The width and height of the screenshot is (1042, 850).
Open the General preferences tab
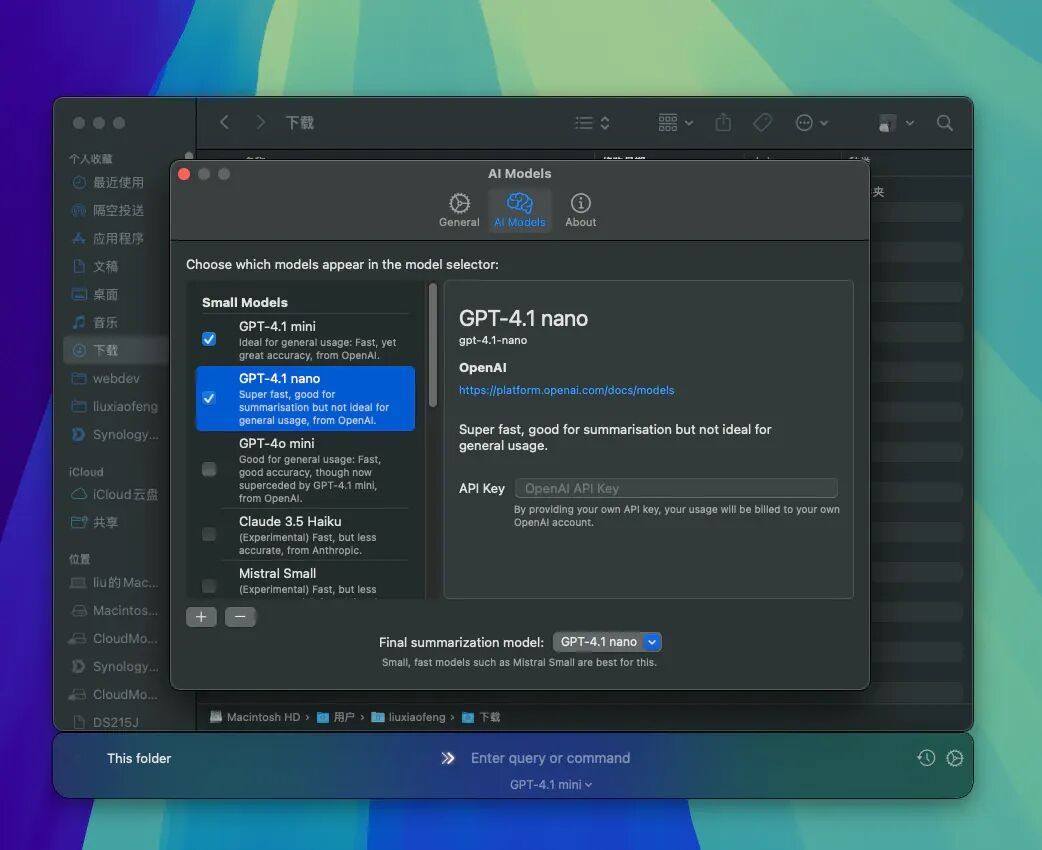coord(459,210)
